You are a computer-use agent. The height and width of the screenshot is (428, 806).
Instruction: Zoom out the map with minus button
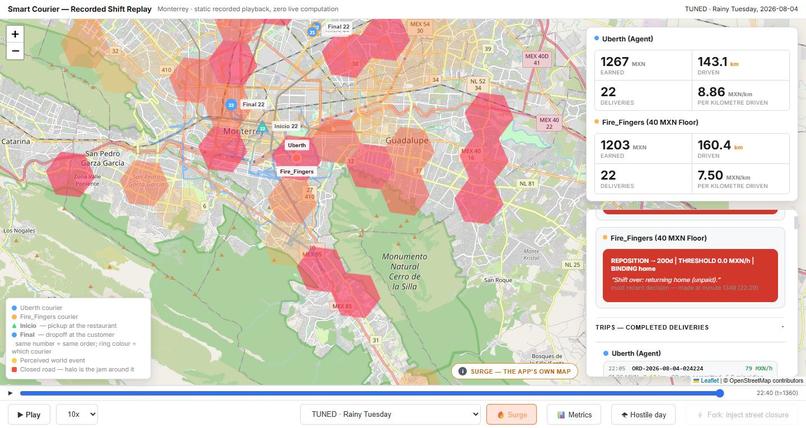(15, 51)
